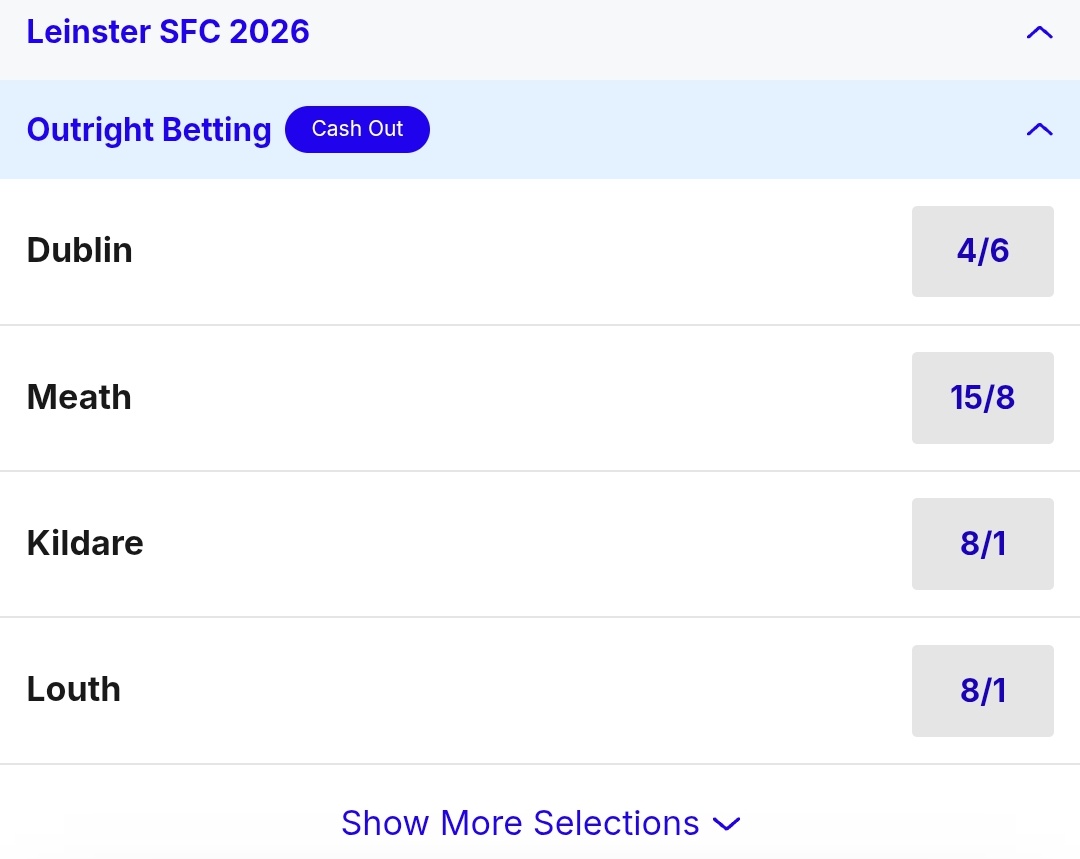Image resolution: width=1080 pixels, height=859 pixels.
Task: Toggle Kildare 8/1 odds selection
Action: (982, 544)
